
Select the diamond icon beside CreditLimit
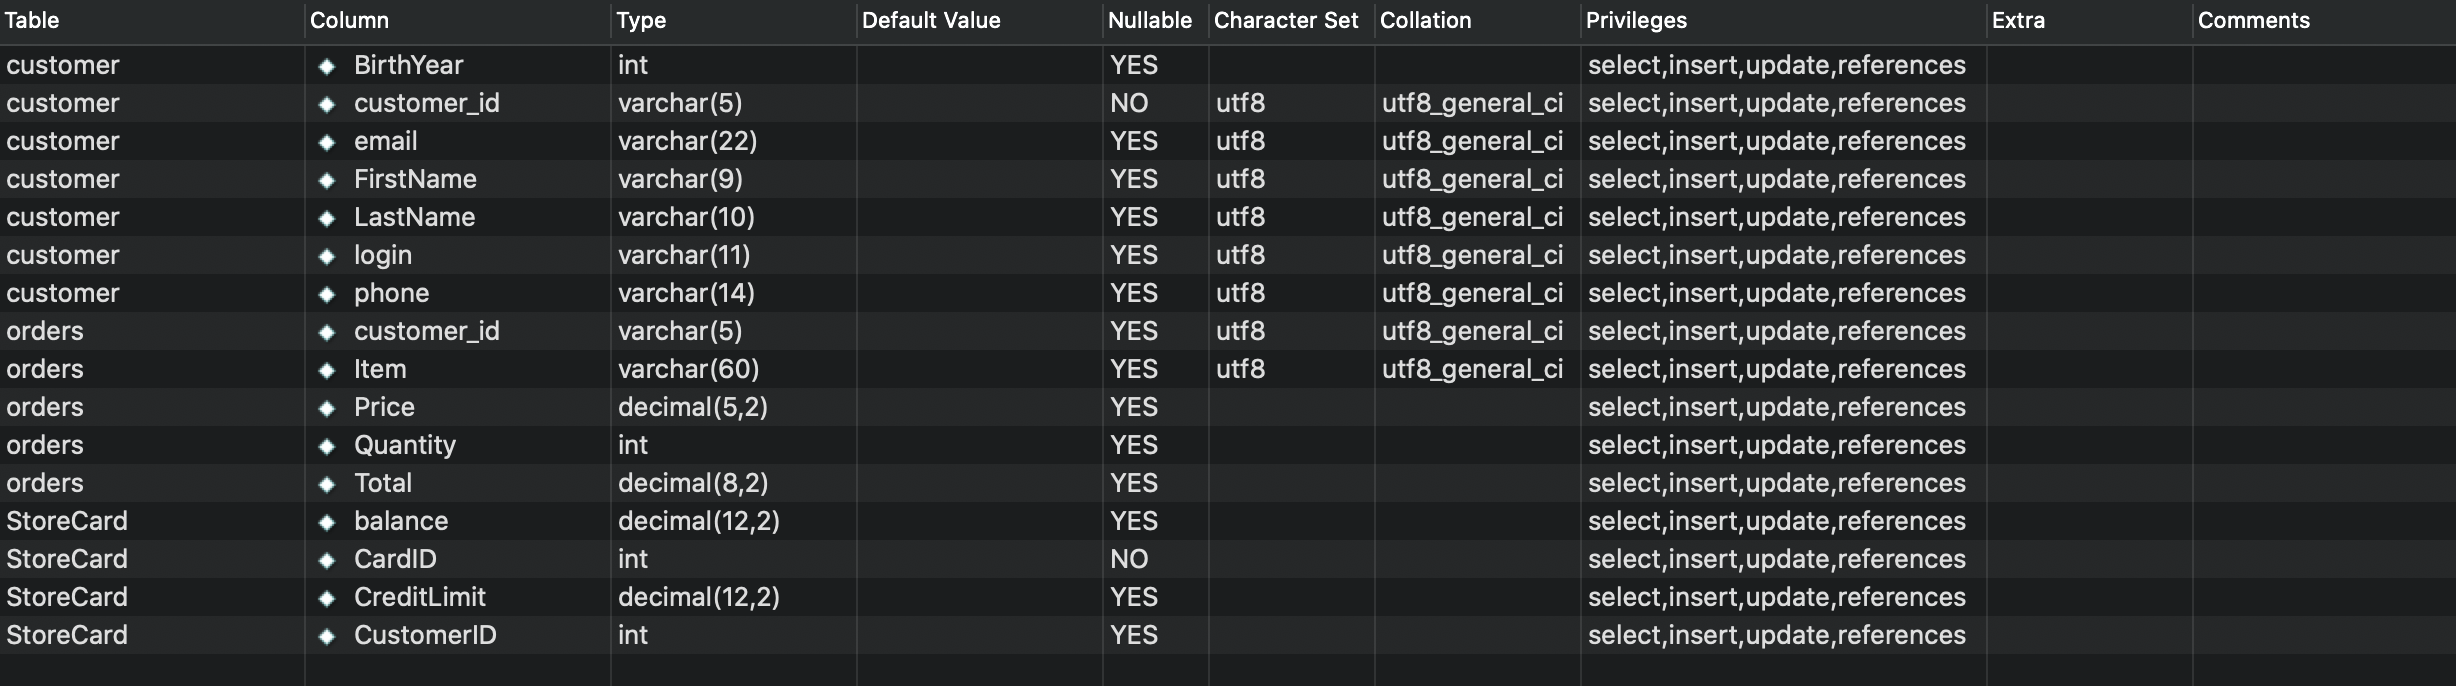326,598
